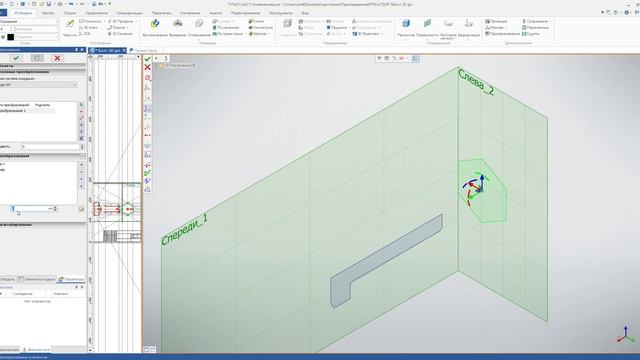This screenshot has width=640, height=360.
Task: Click the red double-arrow automenu icon
Action: (147, 136)
